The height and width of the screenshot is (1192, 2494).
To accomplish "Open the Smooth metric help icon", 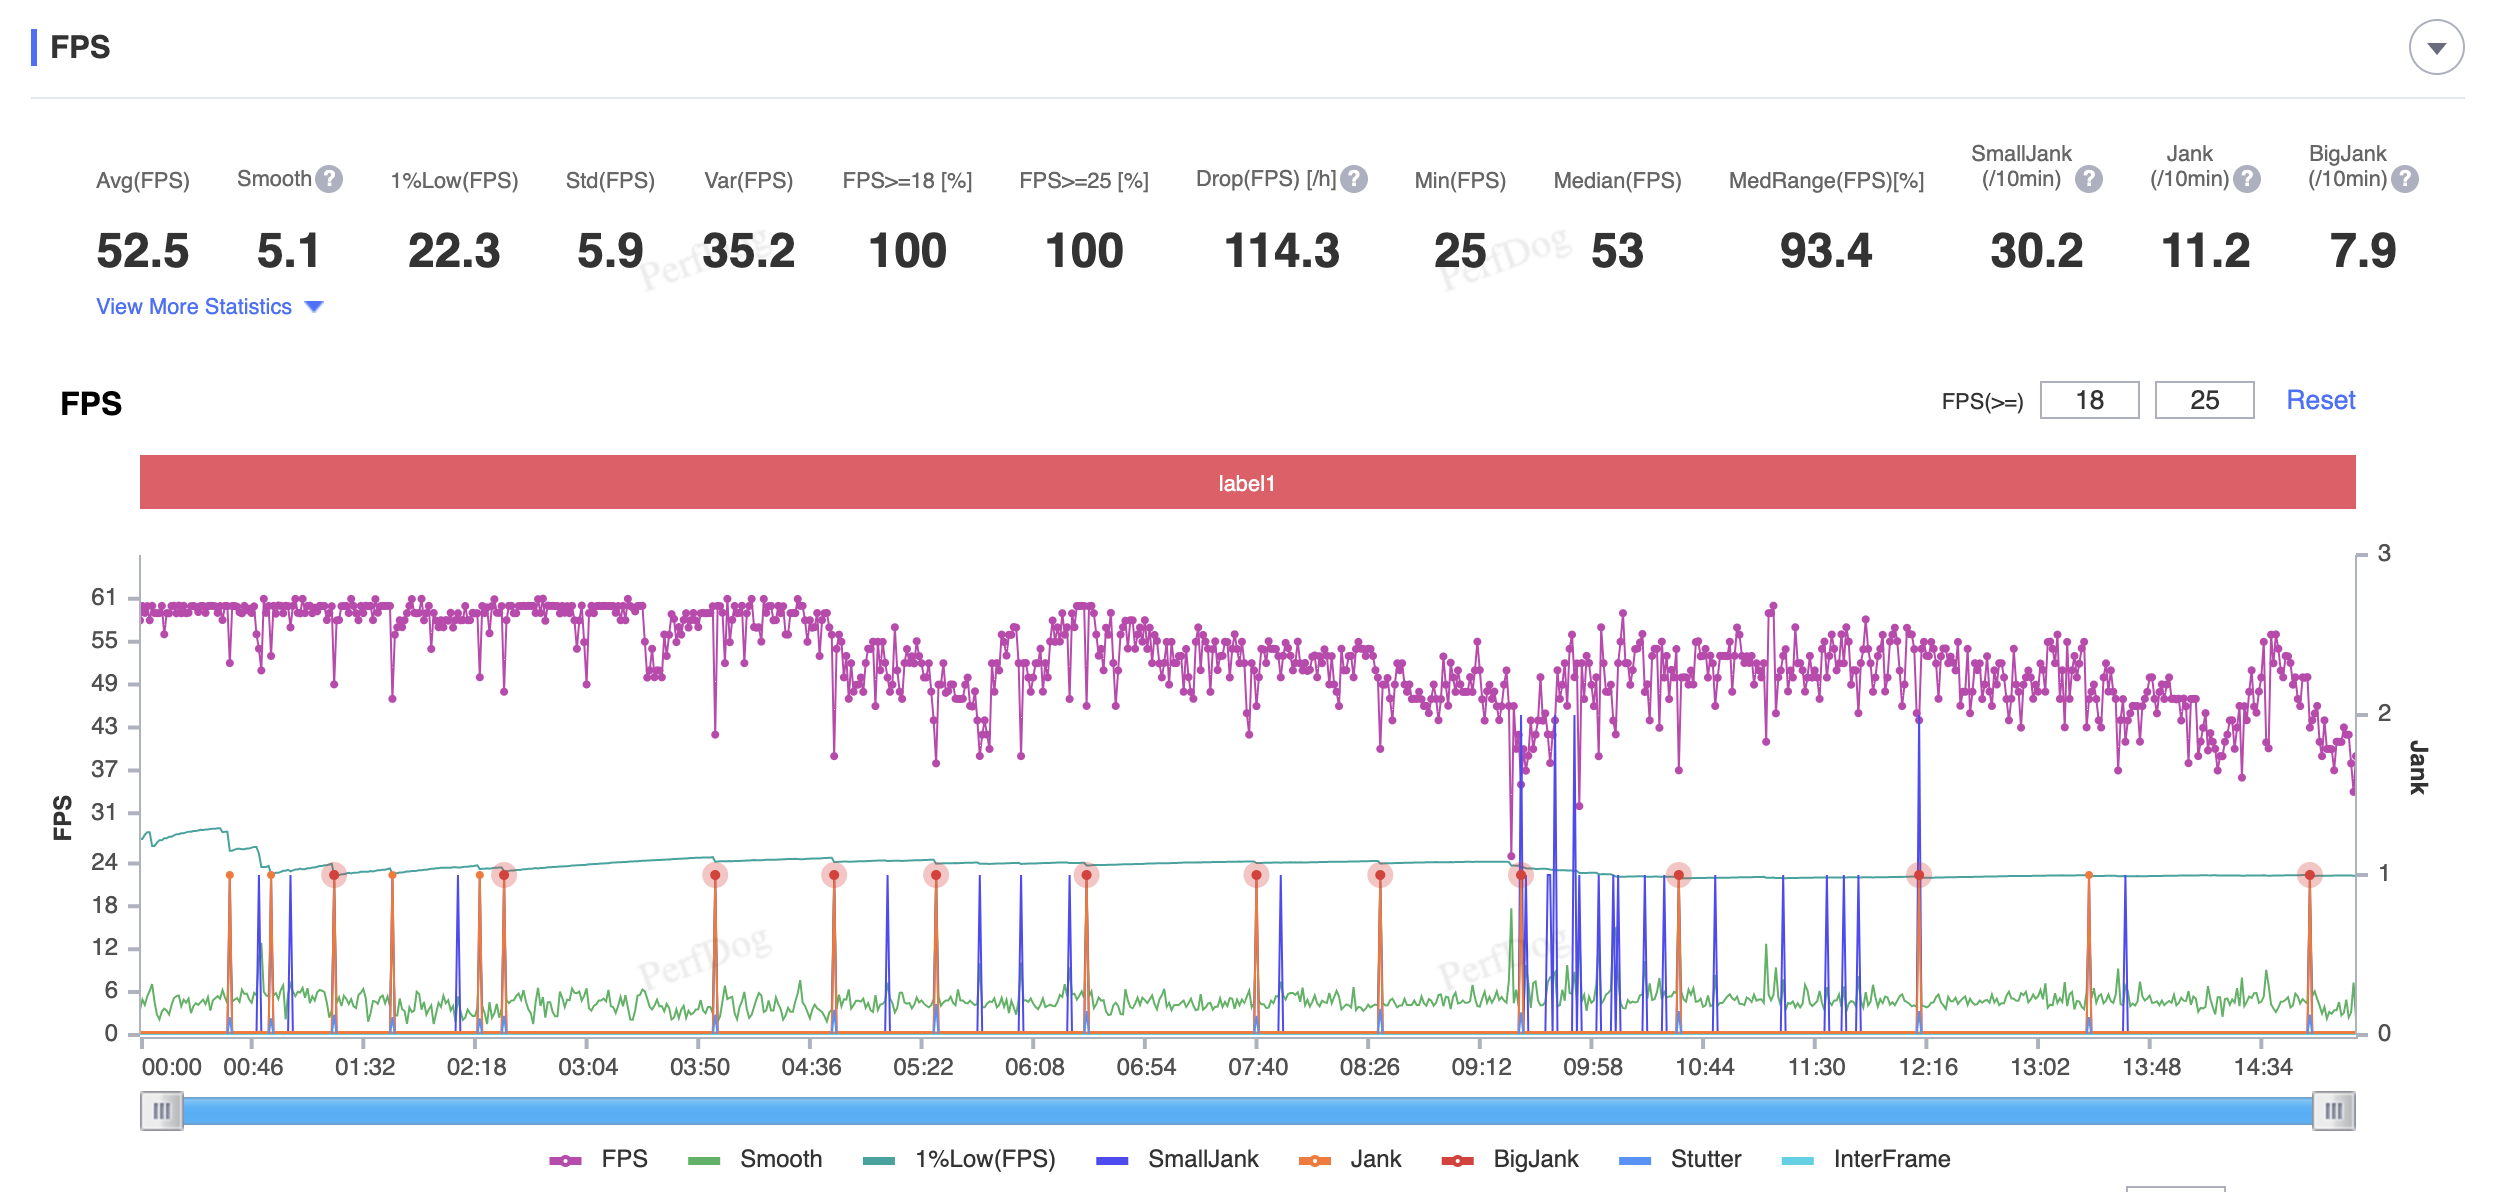I will 329,179.
